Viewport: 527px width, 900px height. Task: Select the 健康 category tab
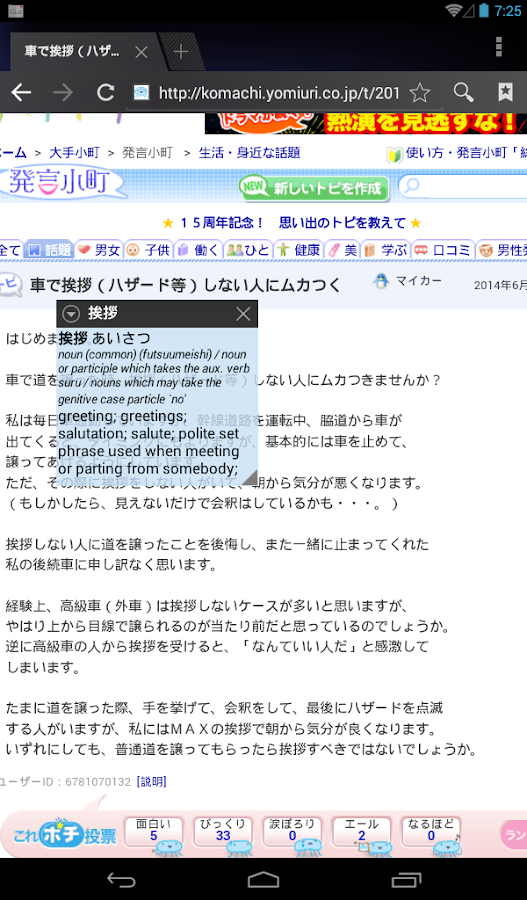(297, 250)
